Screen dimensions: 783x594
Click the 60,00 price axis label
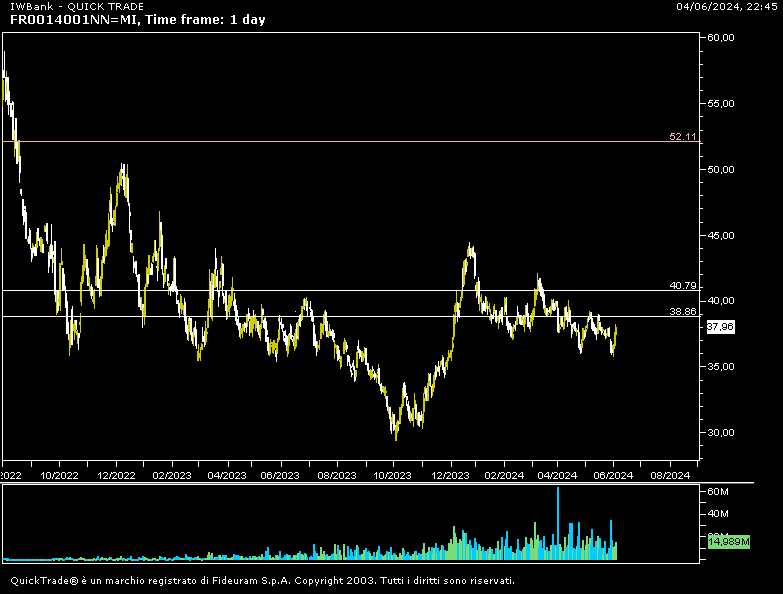[x=721, y=37]
